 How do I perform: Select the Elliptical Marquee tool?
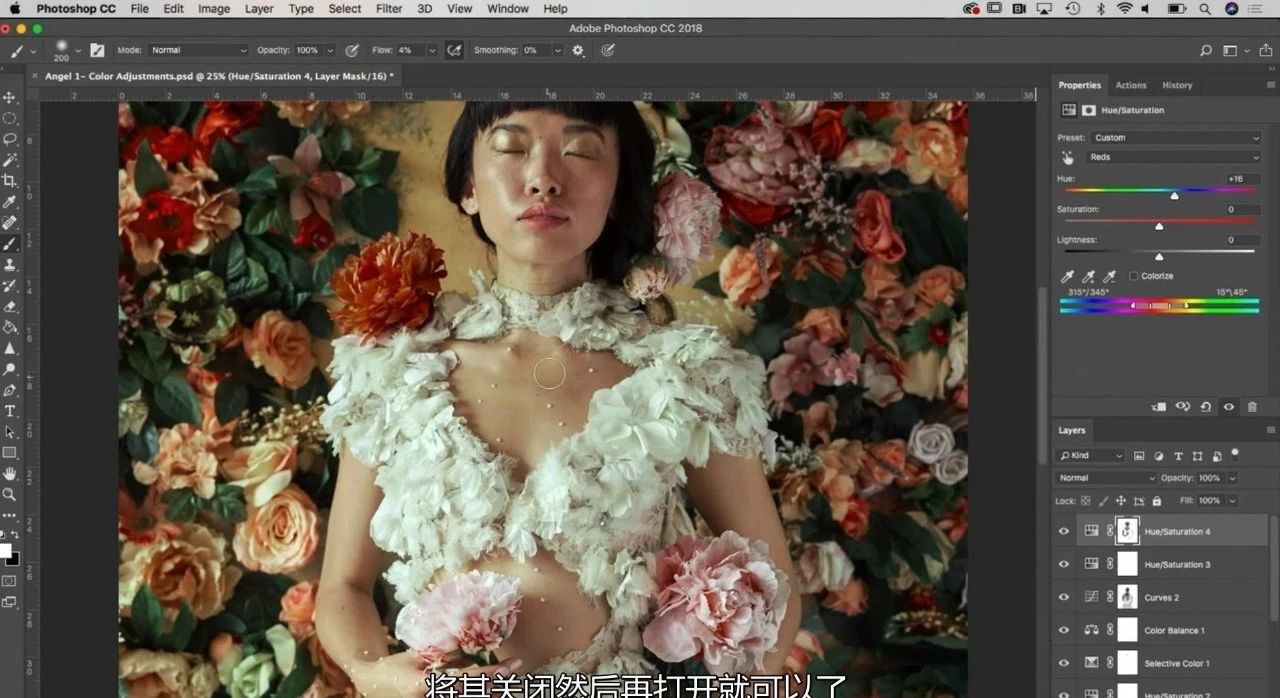pyautogui.click(x=10, y=118)
